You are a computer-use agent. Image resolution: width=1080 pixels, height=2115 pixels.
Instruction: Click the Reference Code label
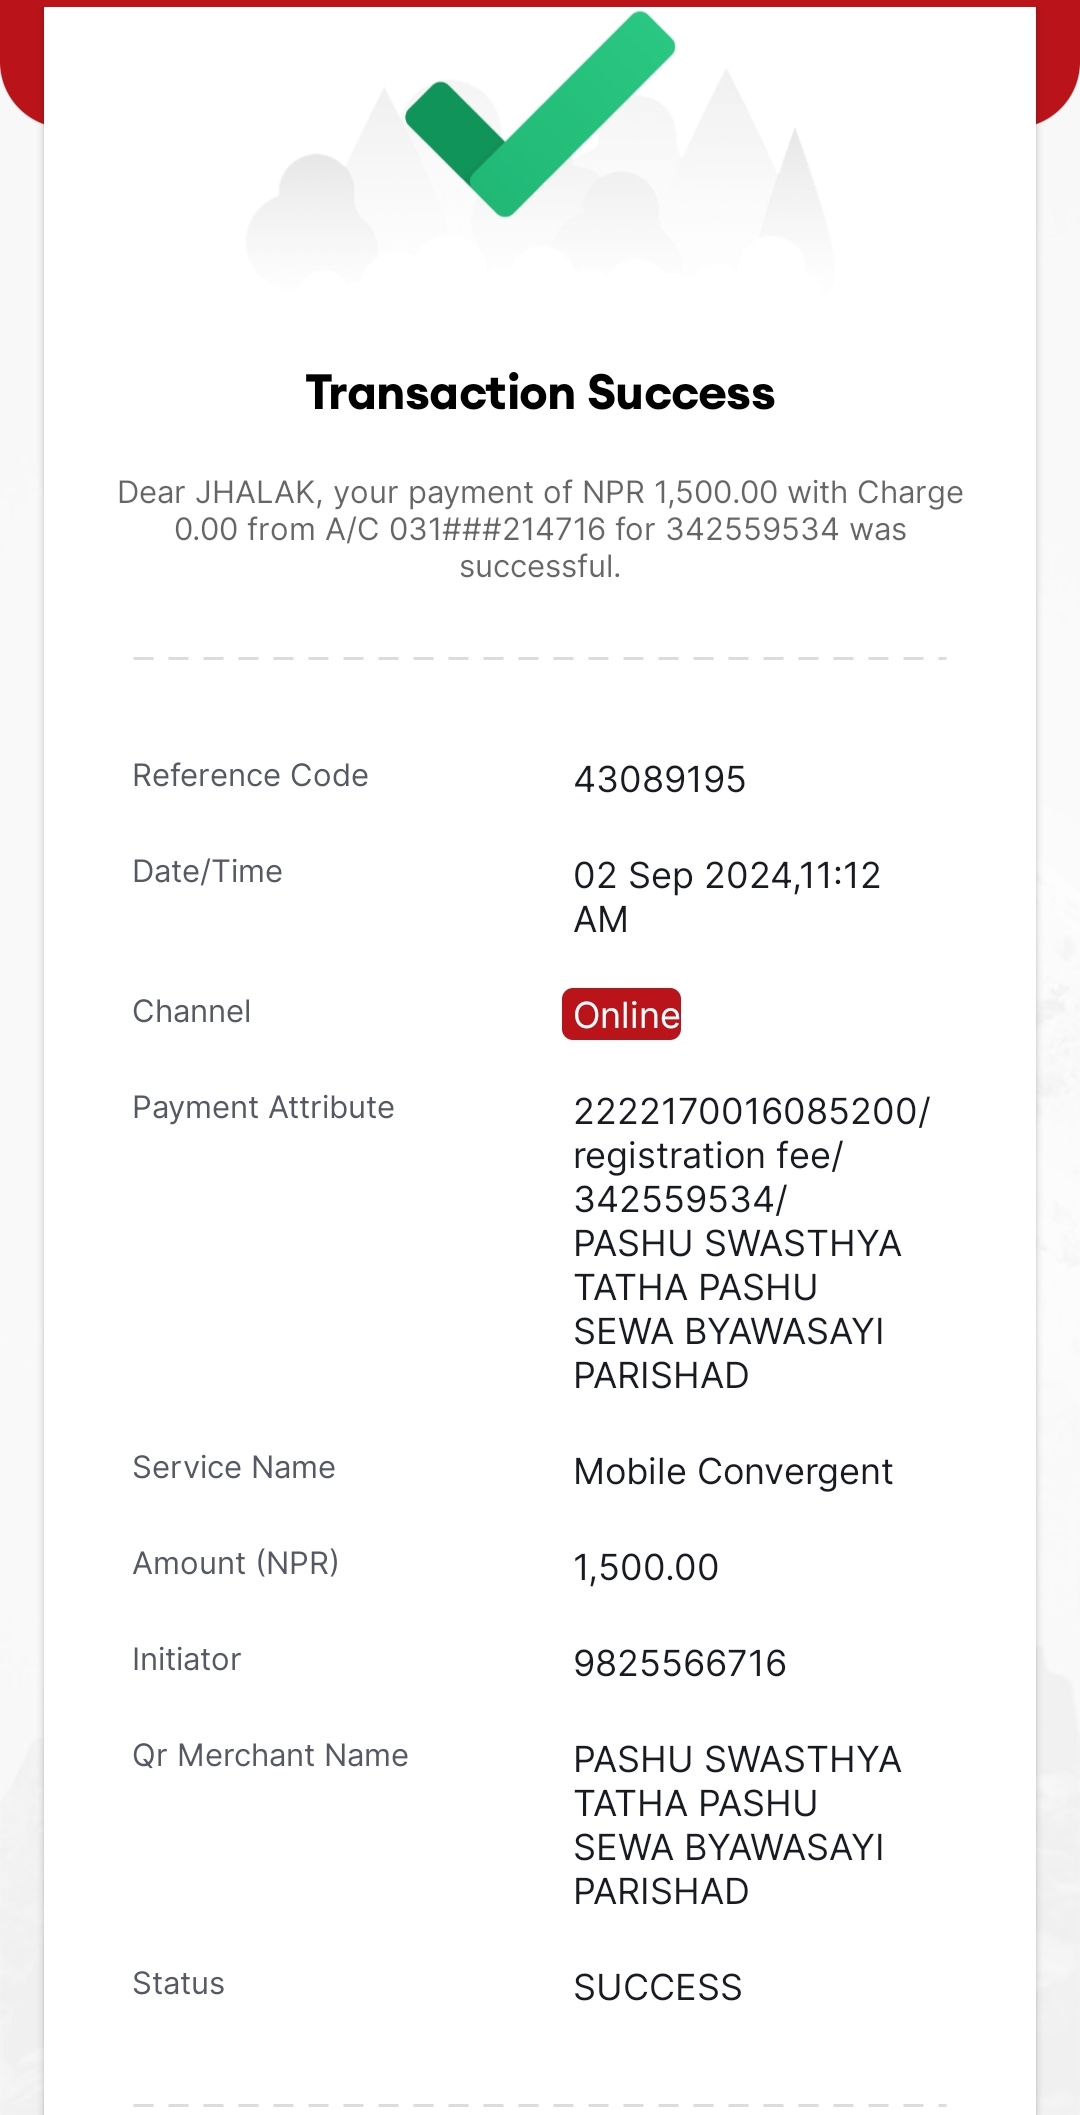(251, 775)
